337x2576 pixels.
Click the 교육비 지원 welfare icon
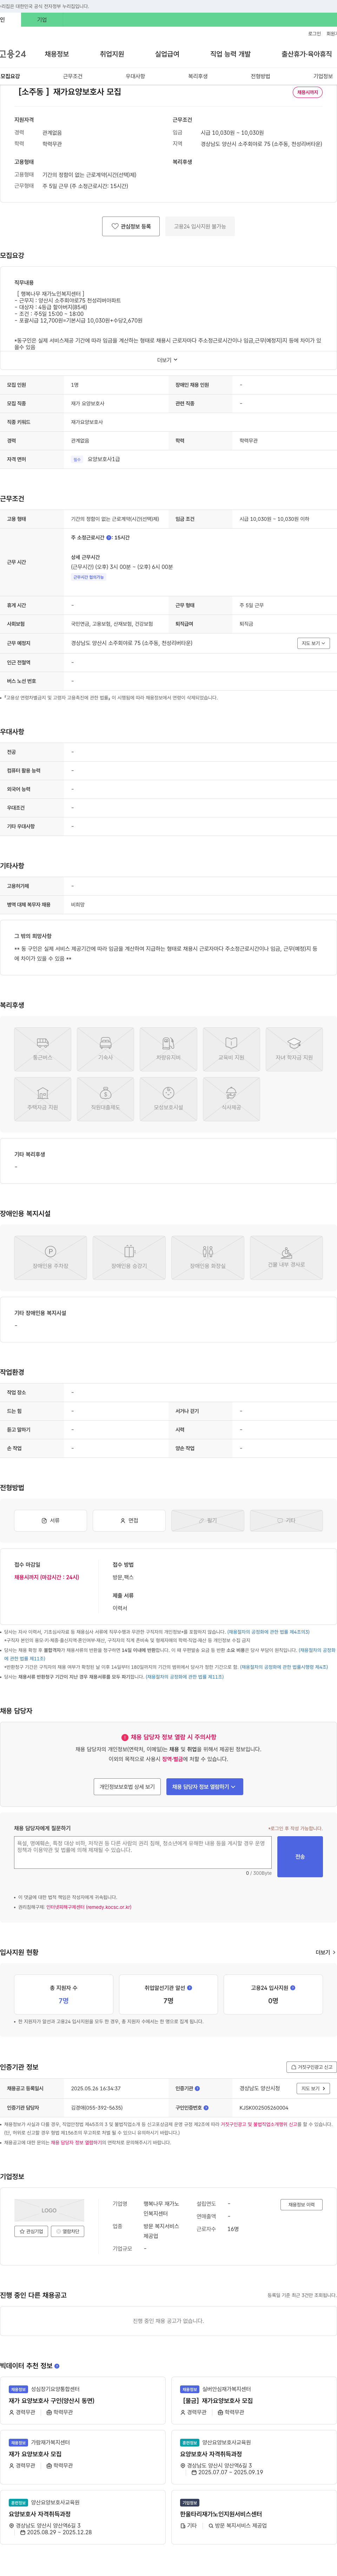pos(231,1049)
